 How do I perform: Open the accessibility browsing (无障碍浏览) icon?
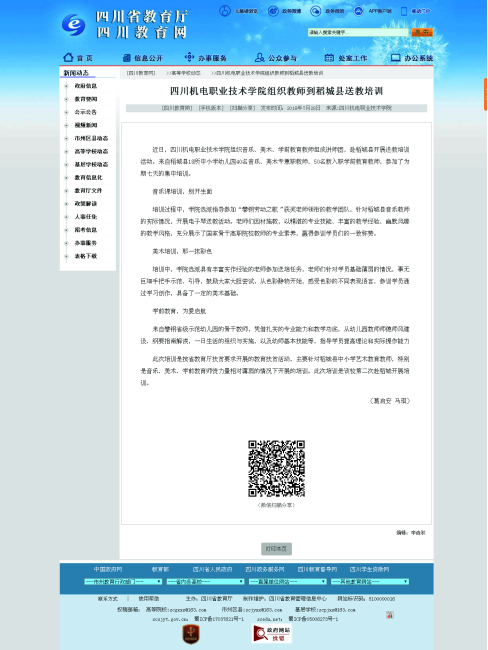coord(225,11)
